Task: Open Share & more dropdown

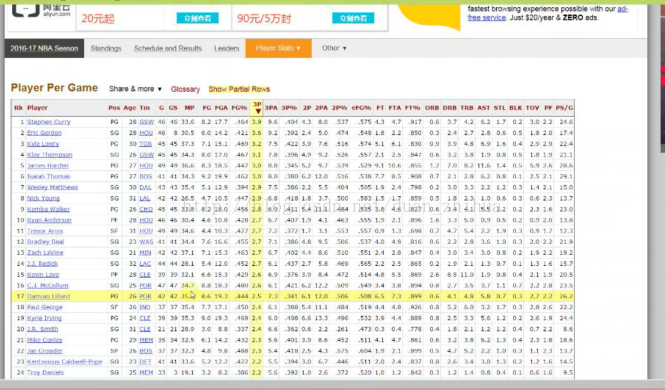Action: click(x=135, y=89)
